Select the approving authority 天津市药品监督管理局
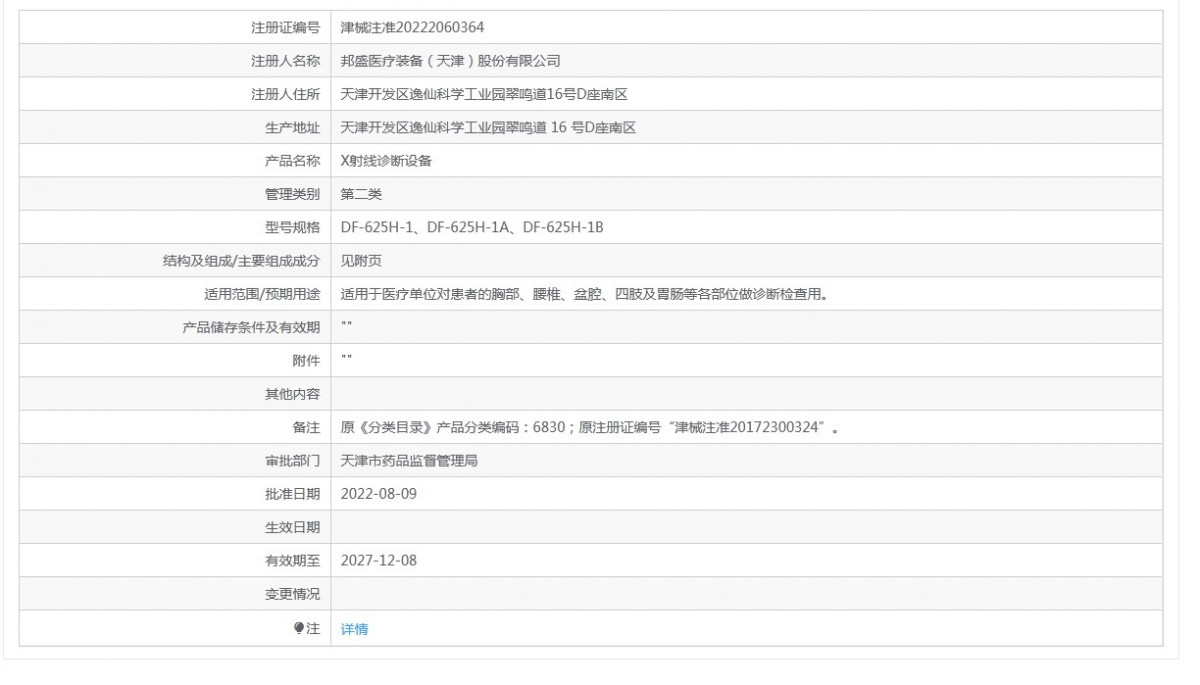 pyautogui.click(x=409, y=461)
